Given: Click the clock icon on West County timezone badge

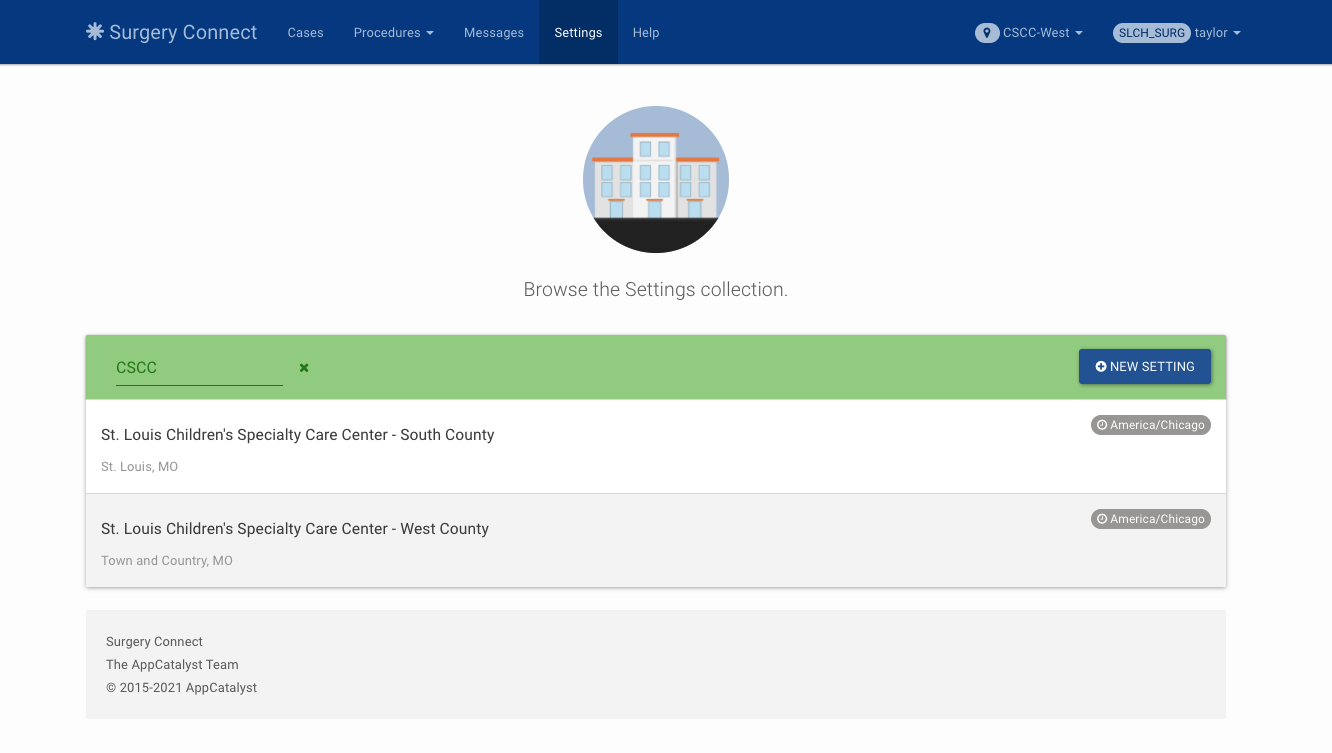Looking at the screenshot, I should point(1101,518).
